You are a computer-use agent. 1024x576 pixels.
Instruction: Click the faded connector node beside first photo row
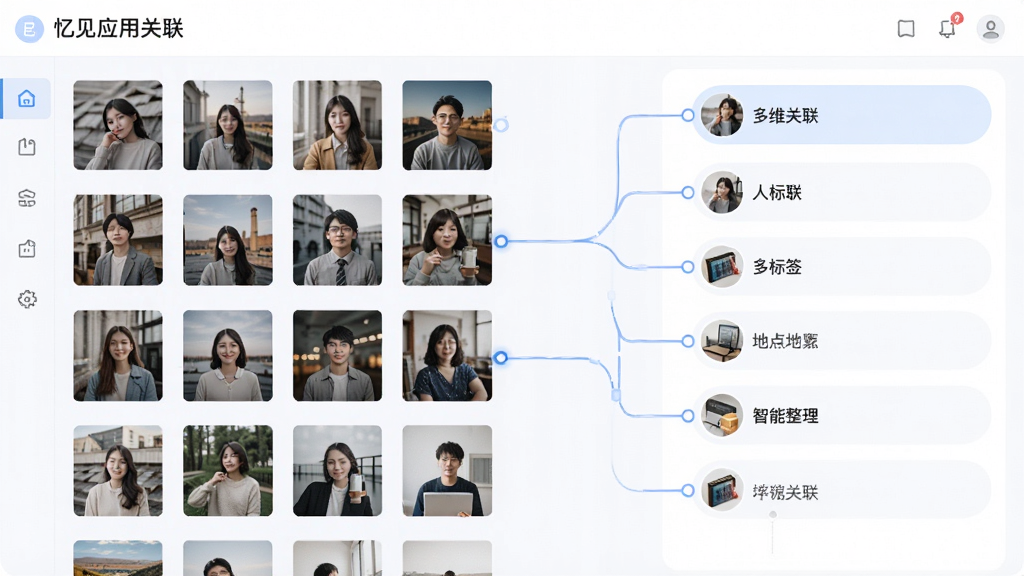[x=501, y=125]
